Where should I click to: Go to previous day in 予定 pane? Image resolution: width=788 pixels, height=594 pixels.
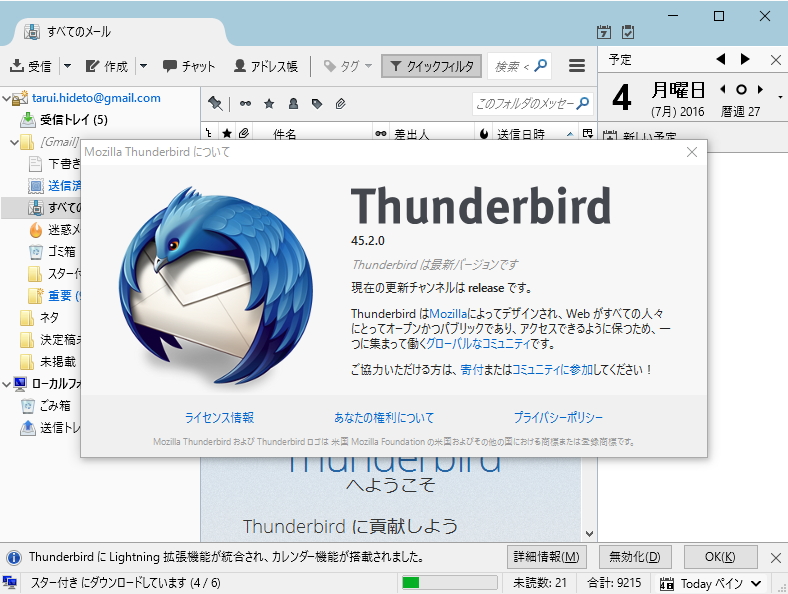[x=721, y=59]
